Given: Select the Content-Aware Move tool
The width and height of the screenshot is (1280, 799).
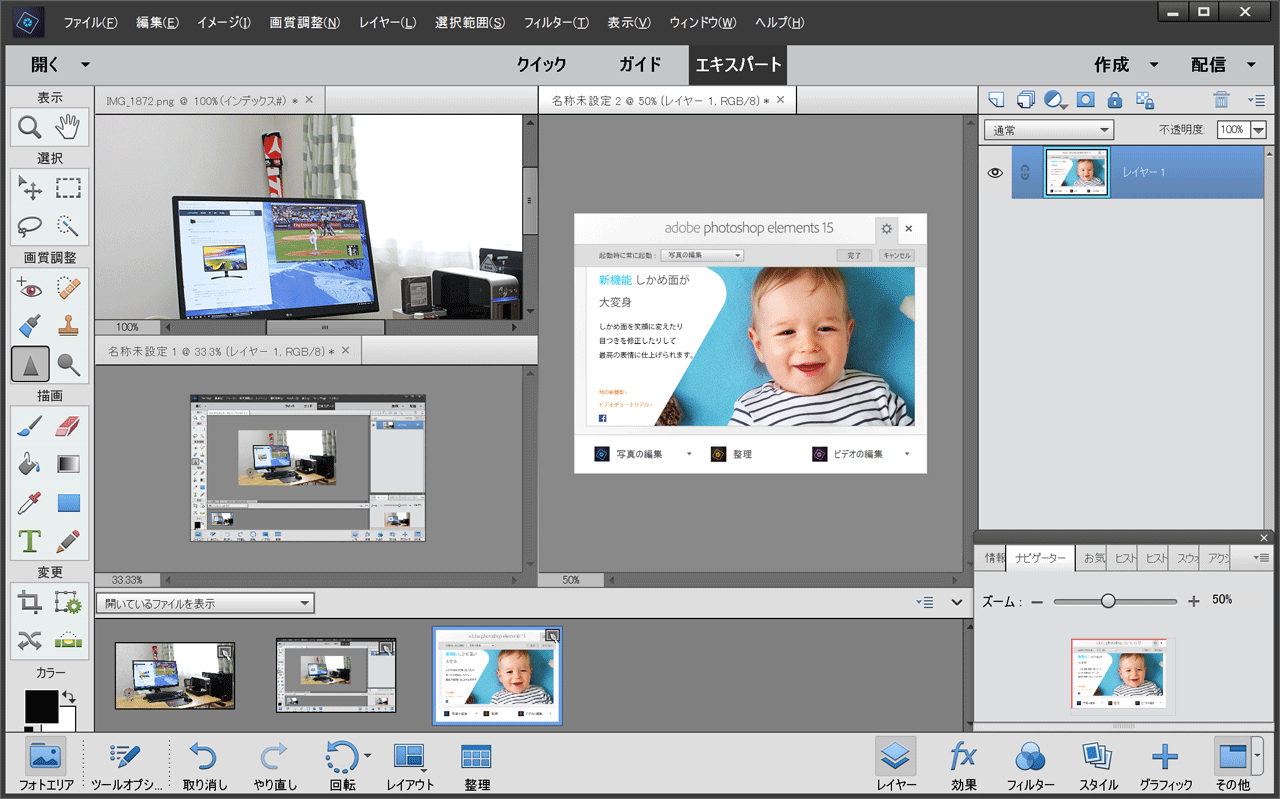Looking at the screenshot, I should click(30, 640).
